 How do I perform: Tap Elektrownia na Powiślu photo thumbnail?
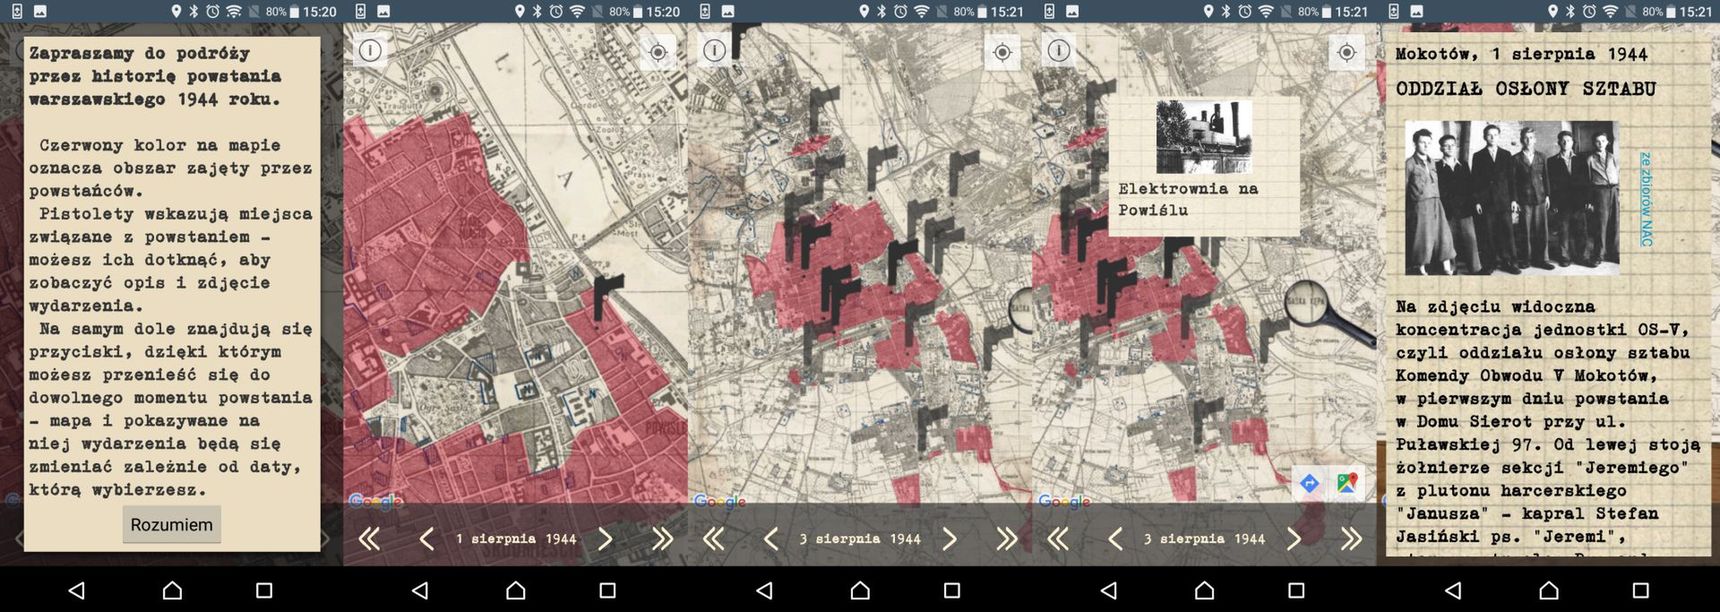point(1204,137)
